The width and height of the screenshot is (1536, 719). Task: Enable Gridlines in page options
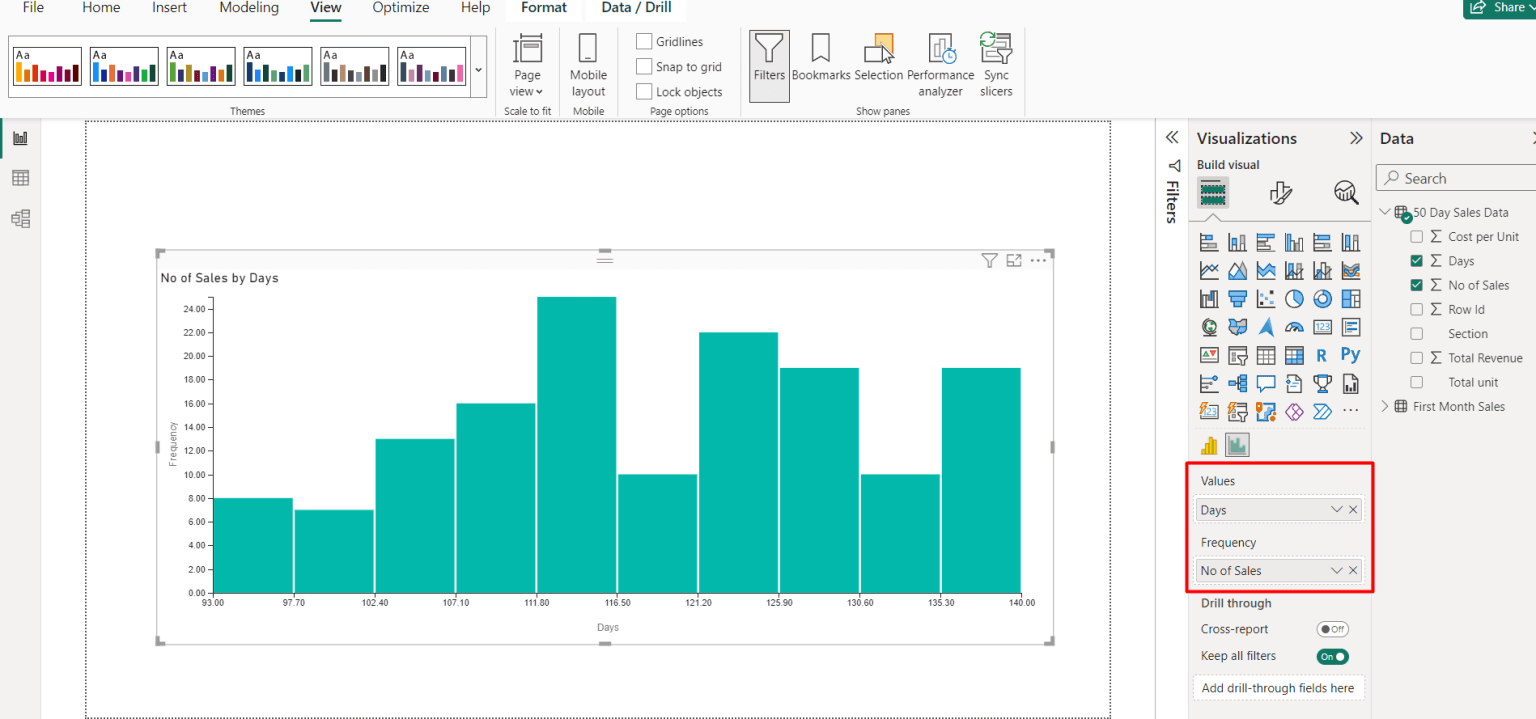click(644, 41)
